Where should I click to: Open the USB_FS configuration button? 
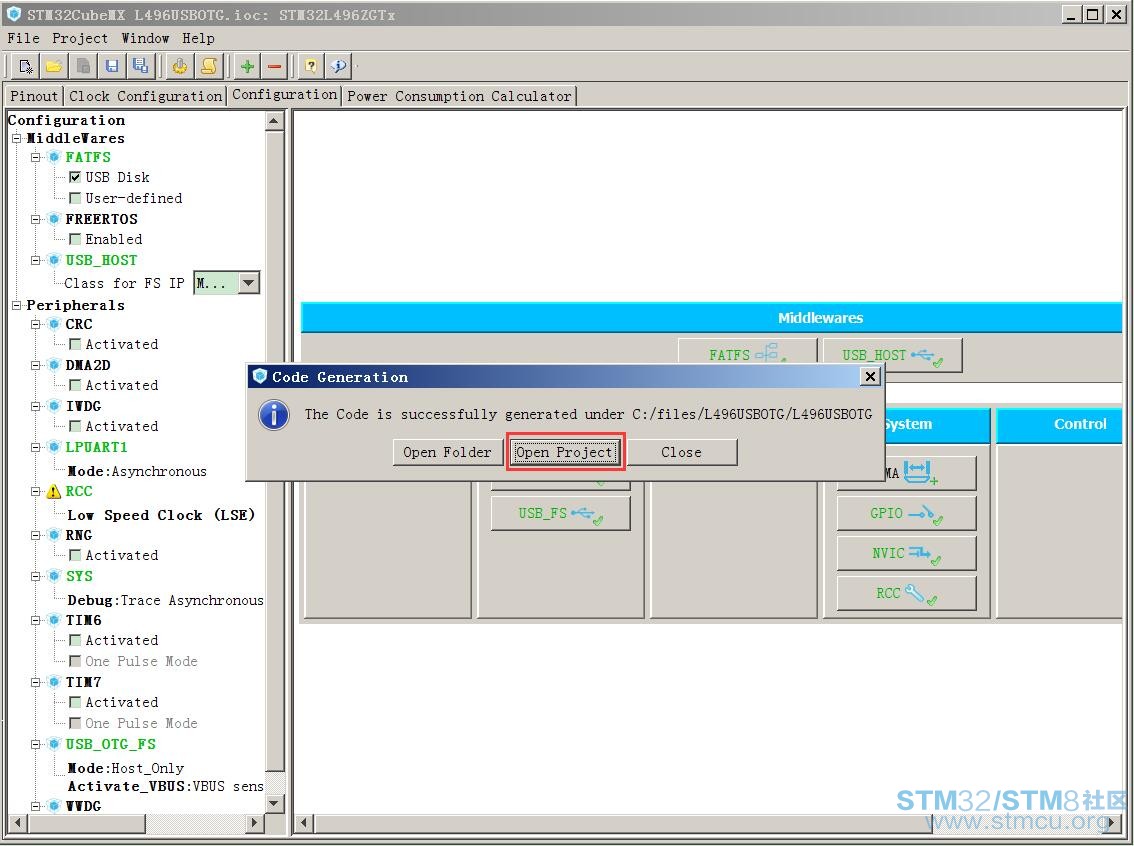560,513
